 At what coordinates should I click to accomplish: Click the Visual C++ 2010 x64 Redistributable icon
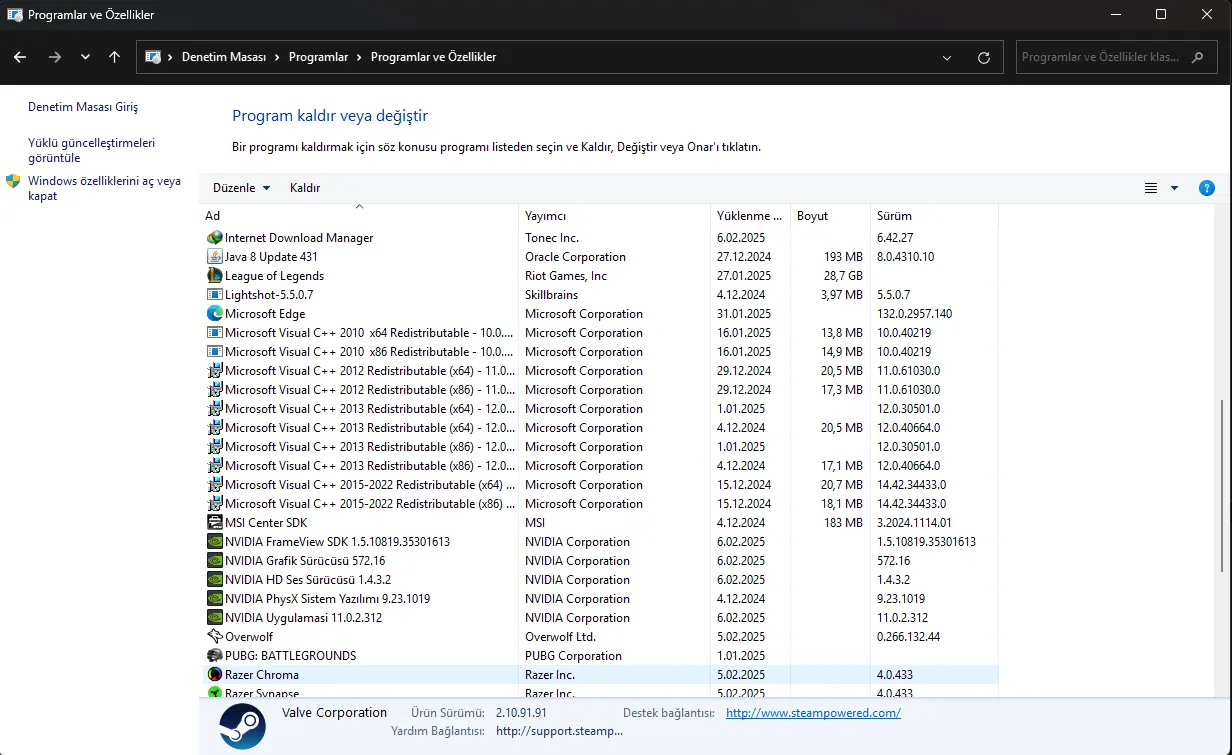pyautogui.click(x=214, y=333)
